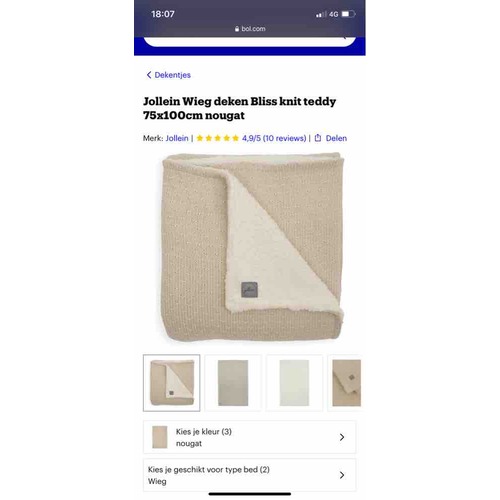The width and height of the screenshot is (500, 500).
Task: Tap the yellow star rating
Action: point(218,138)
